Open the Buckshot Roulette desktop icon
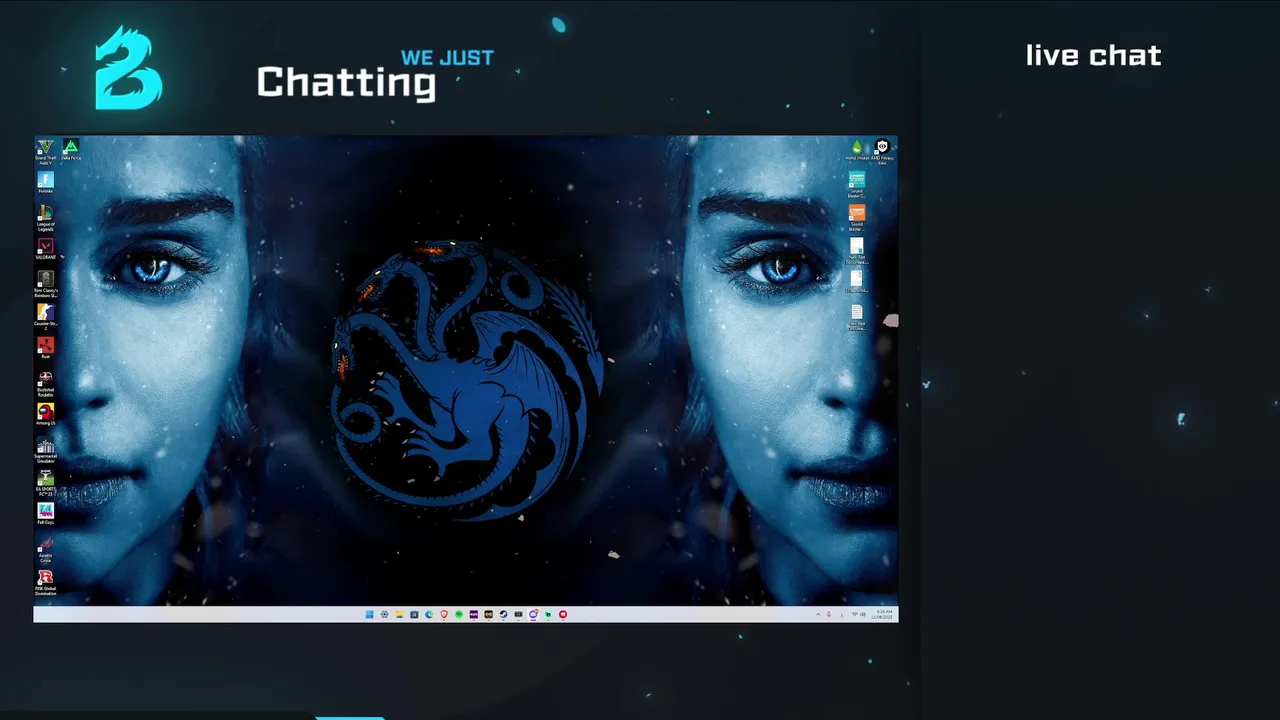1280x720 pixels. pyautogui.click(x=45, y=382)
